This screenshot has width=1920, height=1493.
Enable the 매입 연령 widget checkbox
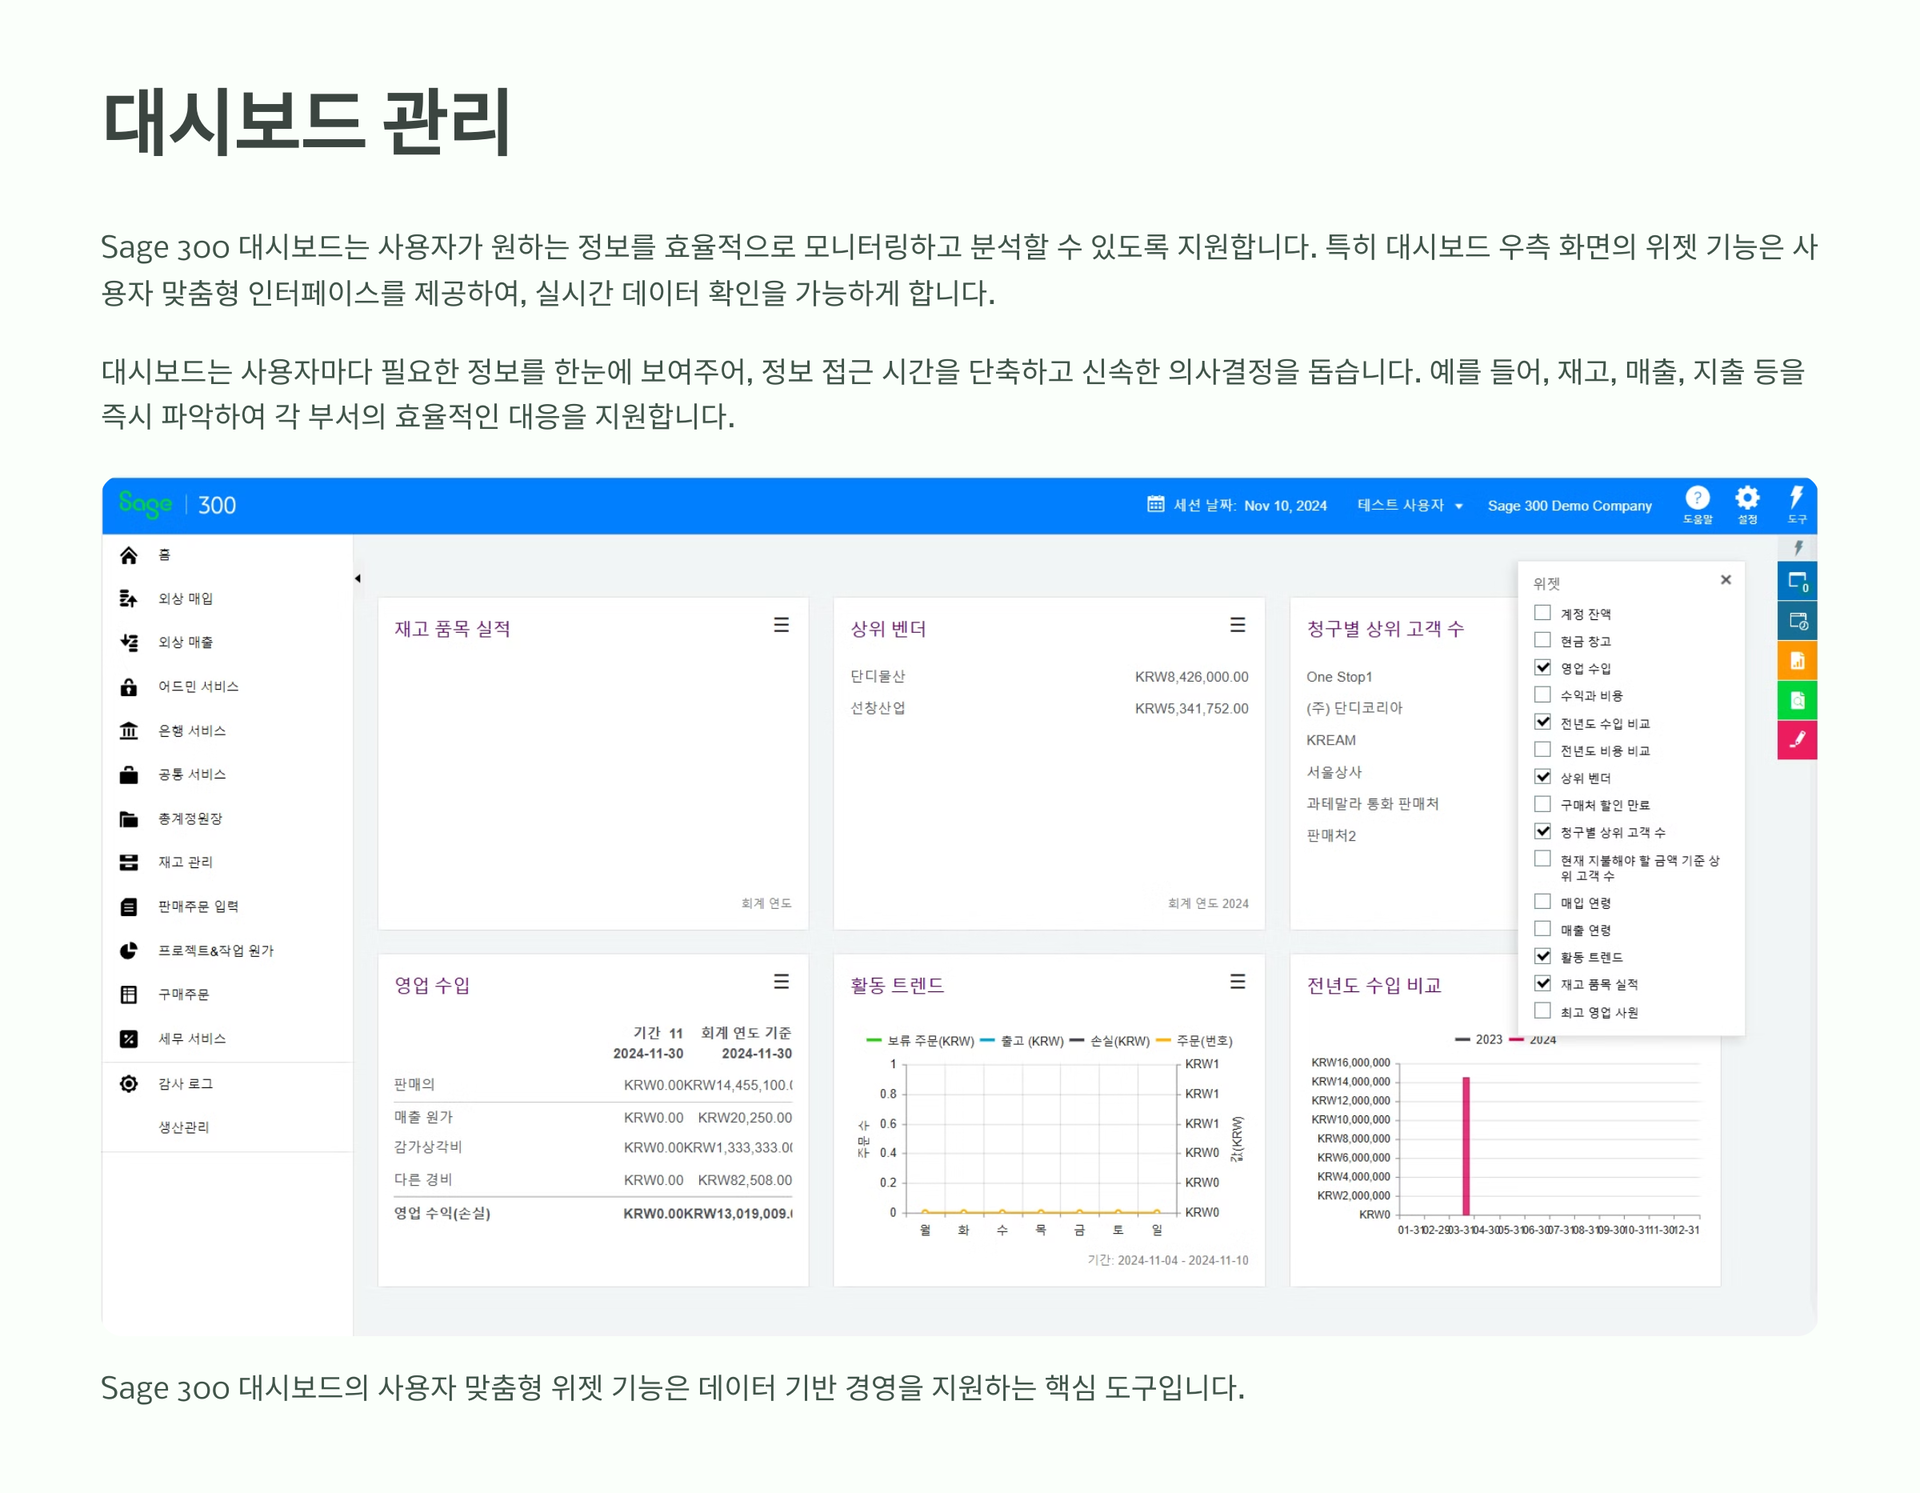coord(1543,902)
